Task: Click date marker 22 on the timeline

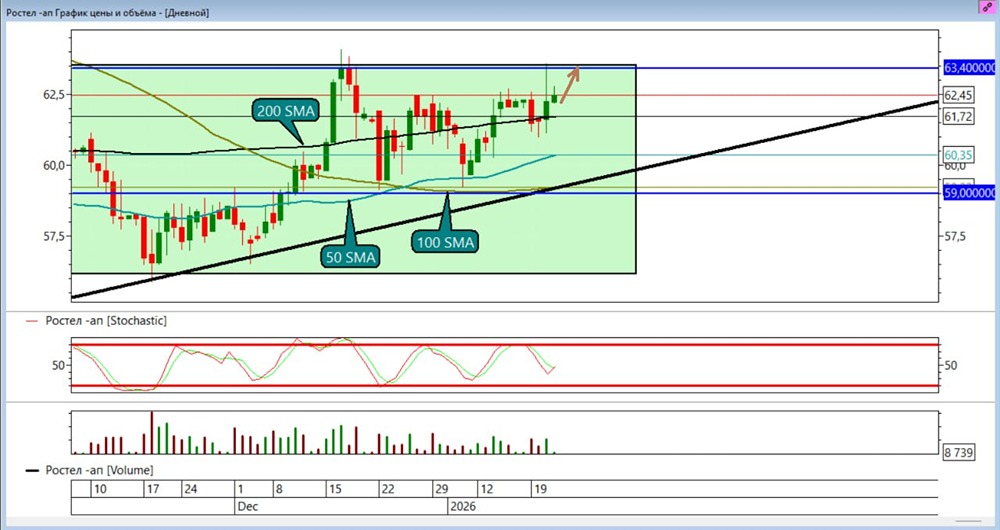Action: click(x=387, y=489)
